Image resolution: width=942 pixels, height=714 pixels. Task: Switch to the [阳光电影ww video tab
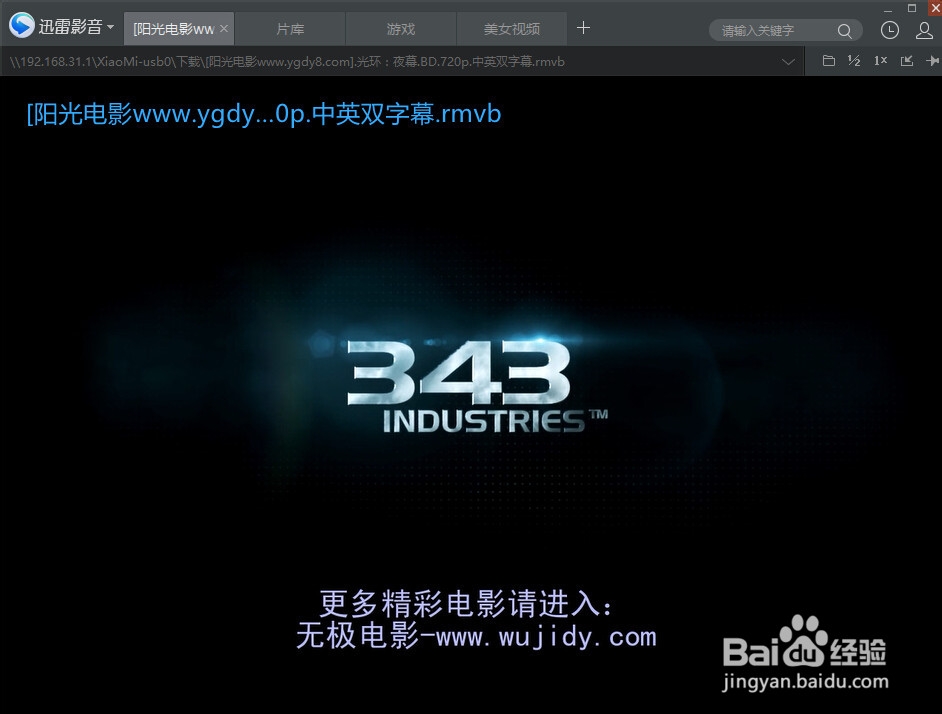point(173,29)
